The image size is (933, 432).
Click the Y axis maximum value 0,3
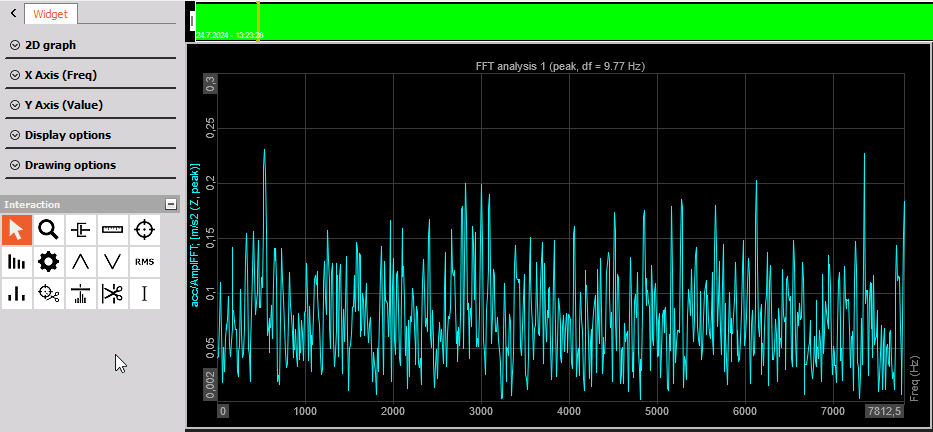[211, 85]
